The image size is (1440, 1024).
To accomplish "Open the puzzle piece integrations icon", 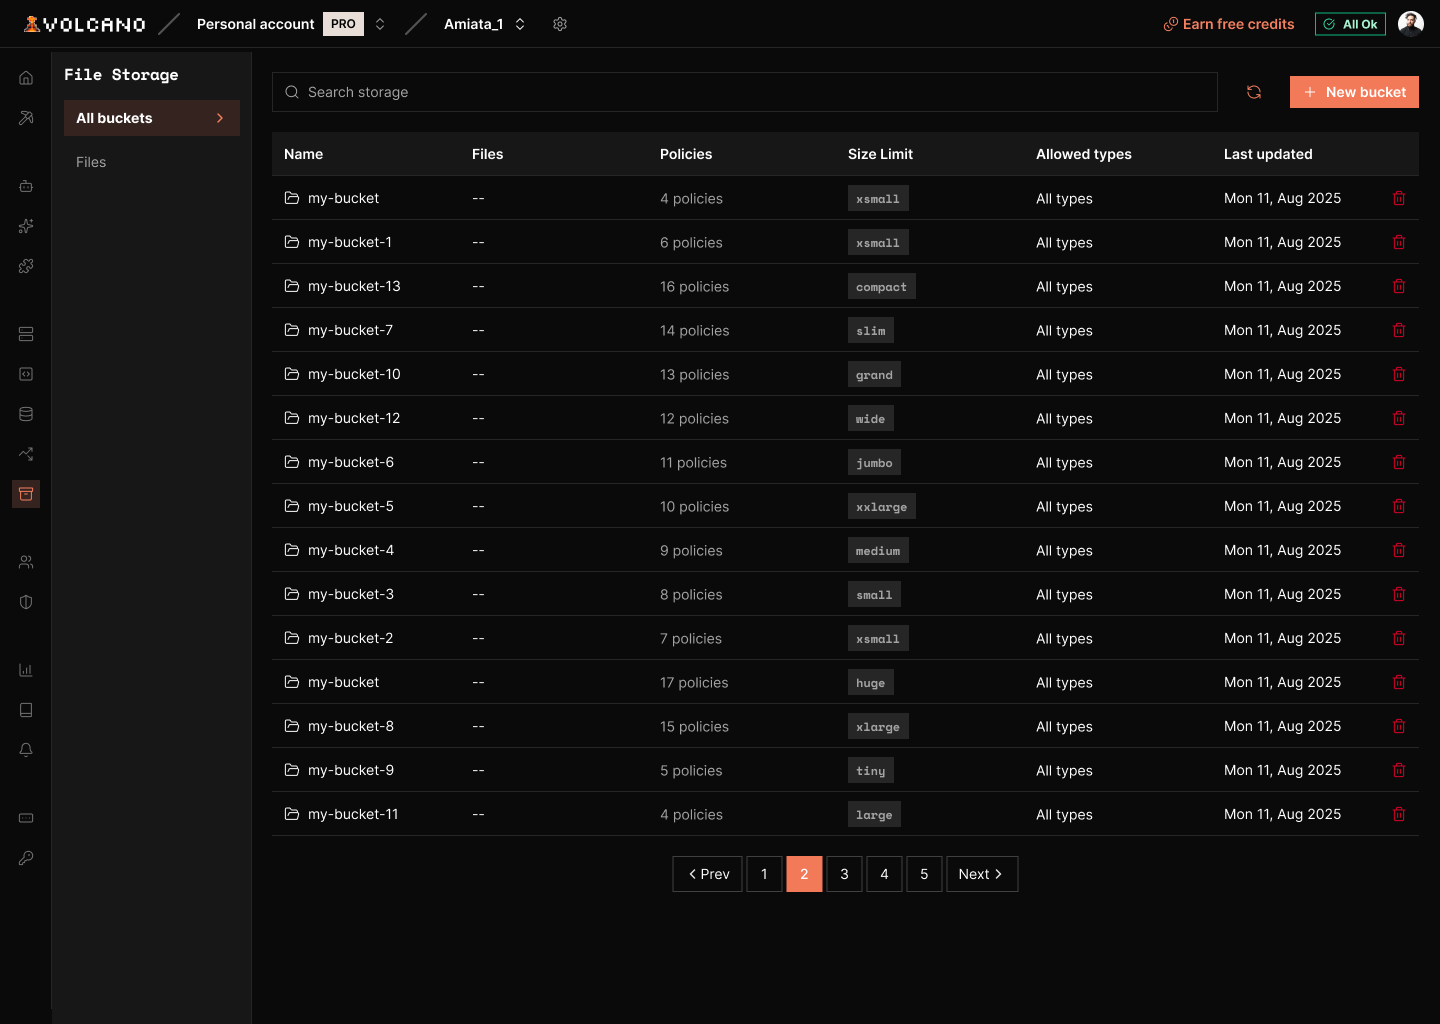I will [x=26, y=266].
